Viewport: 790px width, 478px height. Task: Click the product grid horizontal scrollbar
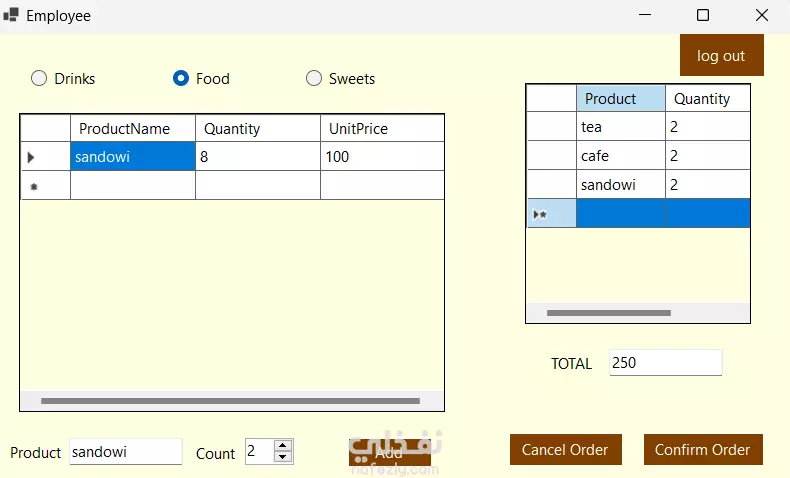(230, 401)
